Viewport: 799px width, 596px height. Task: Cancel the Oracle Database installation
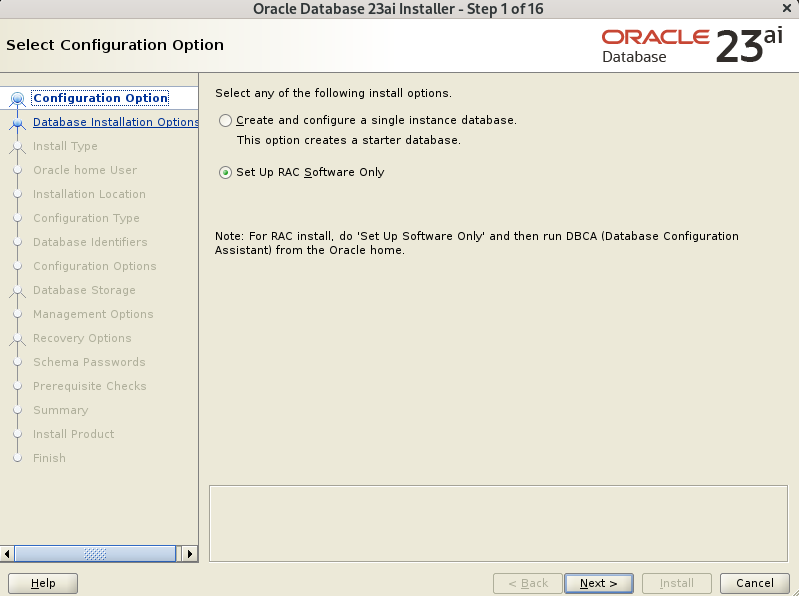coord(755,583)
